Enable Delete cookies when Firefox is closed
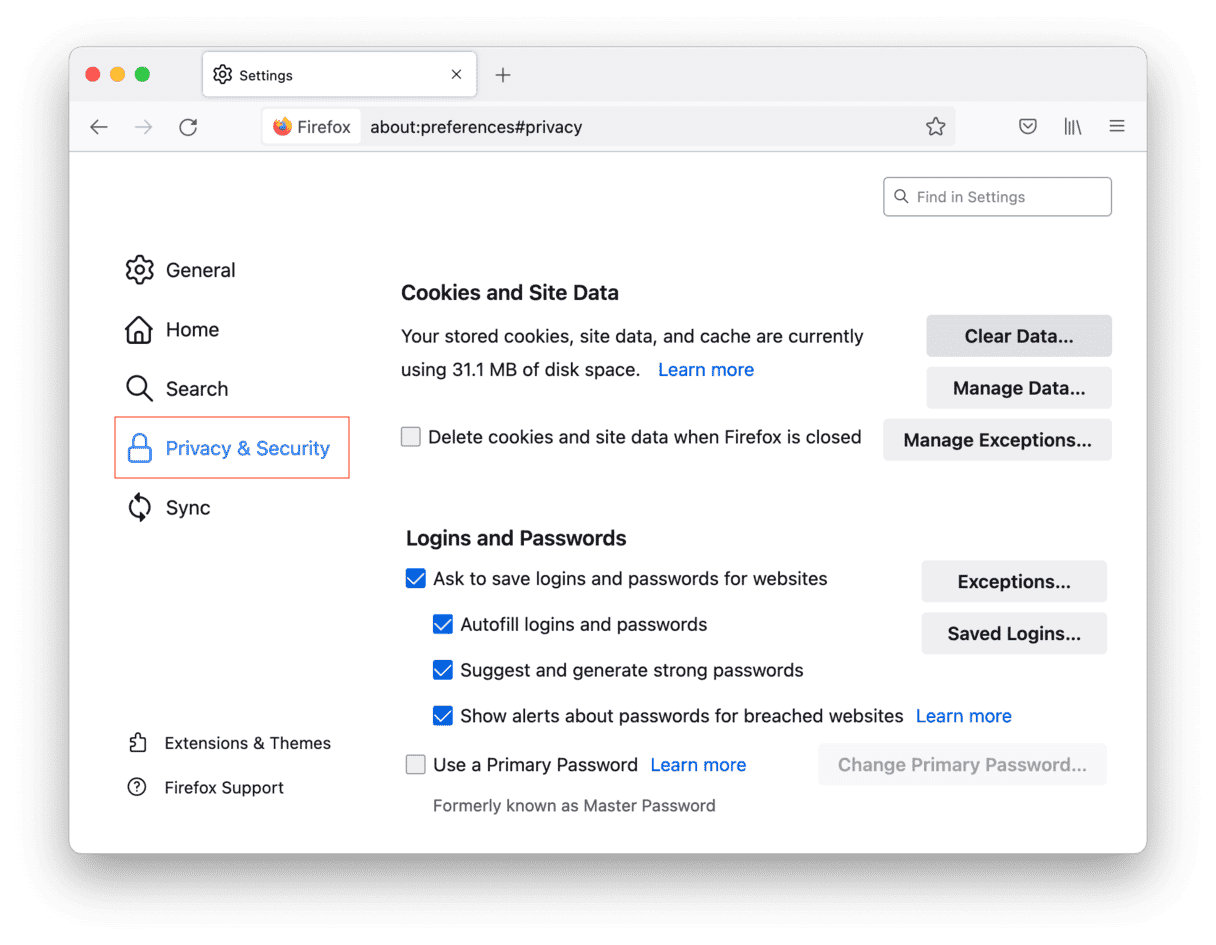The width and height of the screenshot is (1216, 945). point(411,437)
